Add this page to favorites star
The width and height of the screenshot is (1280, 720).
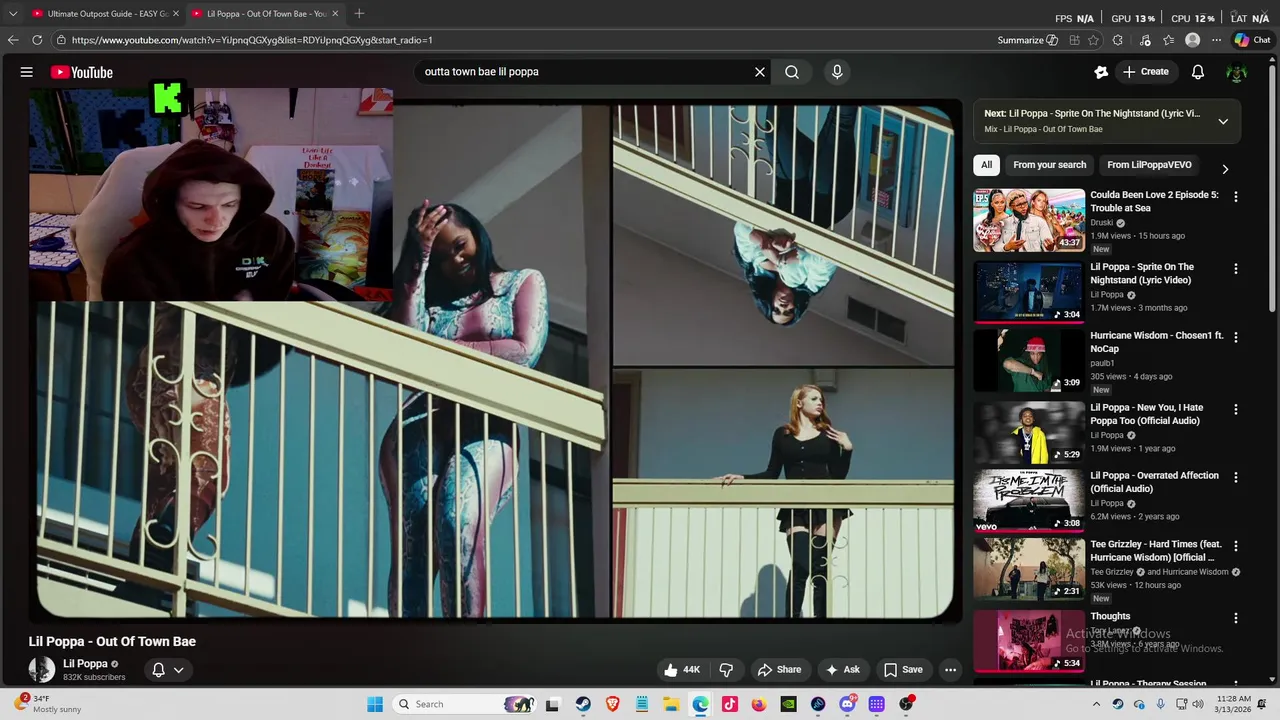(1093, 40)
